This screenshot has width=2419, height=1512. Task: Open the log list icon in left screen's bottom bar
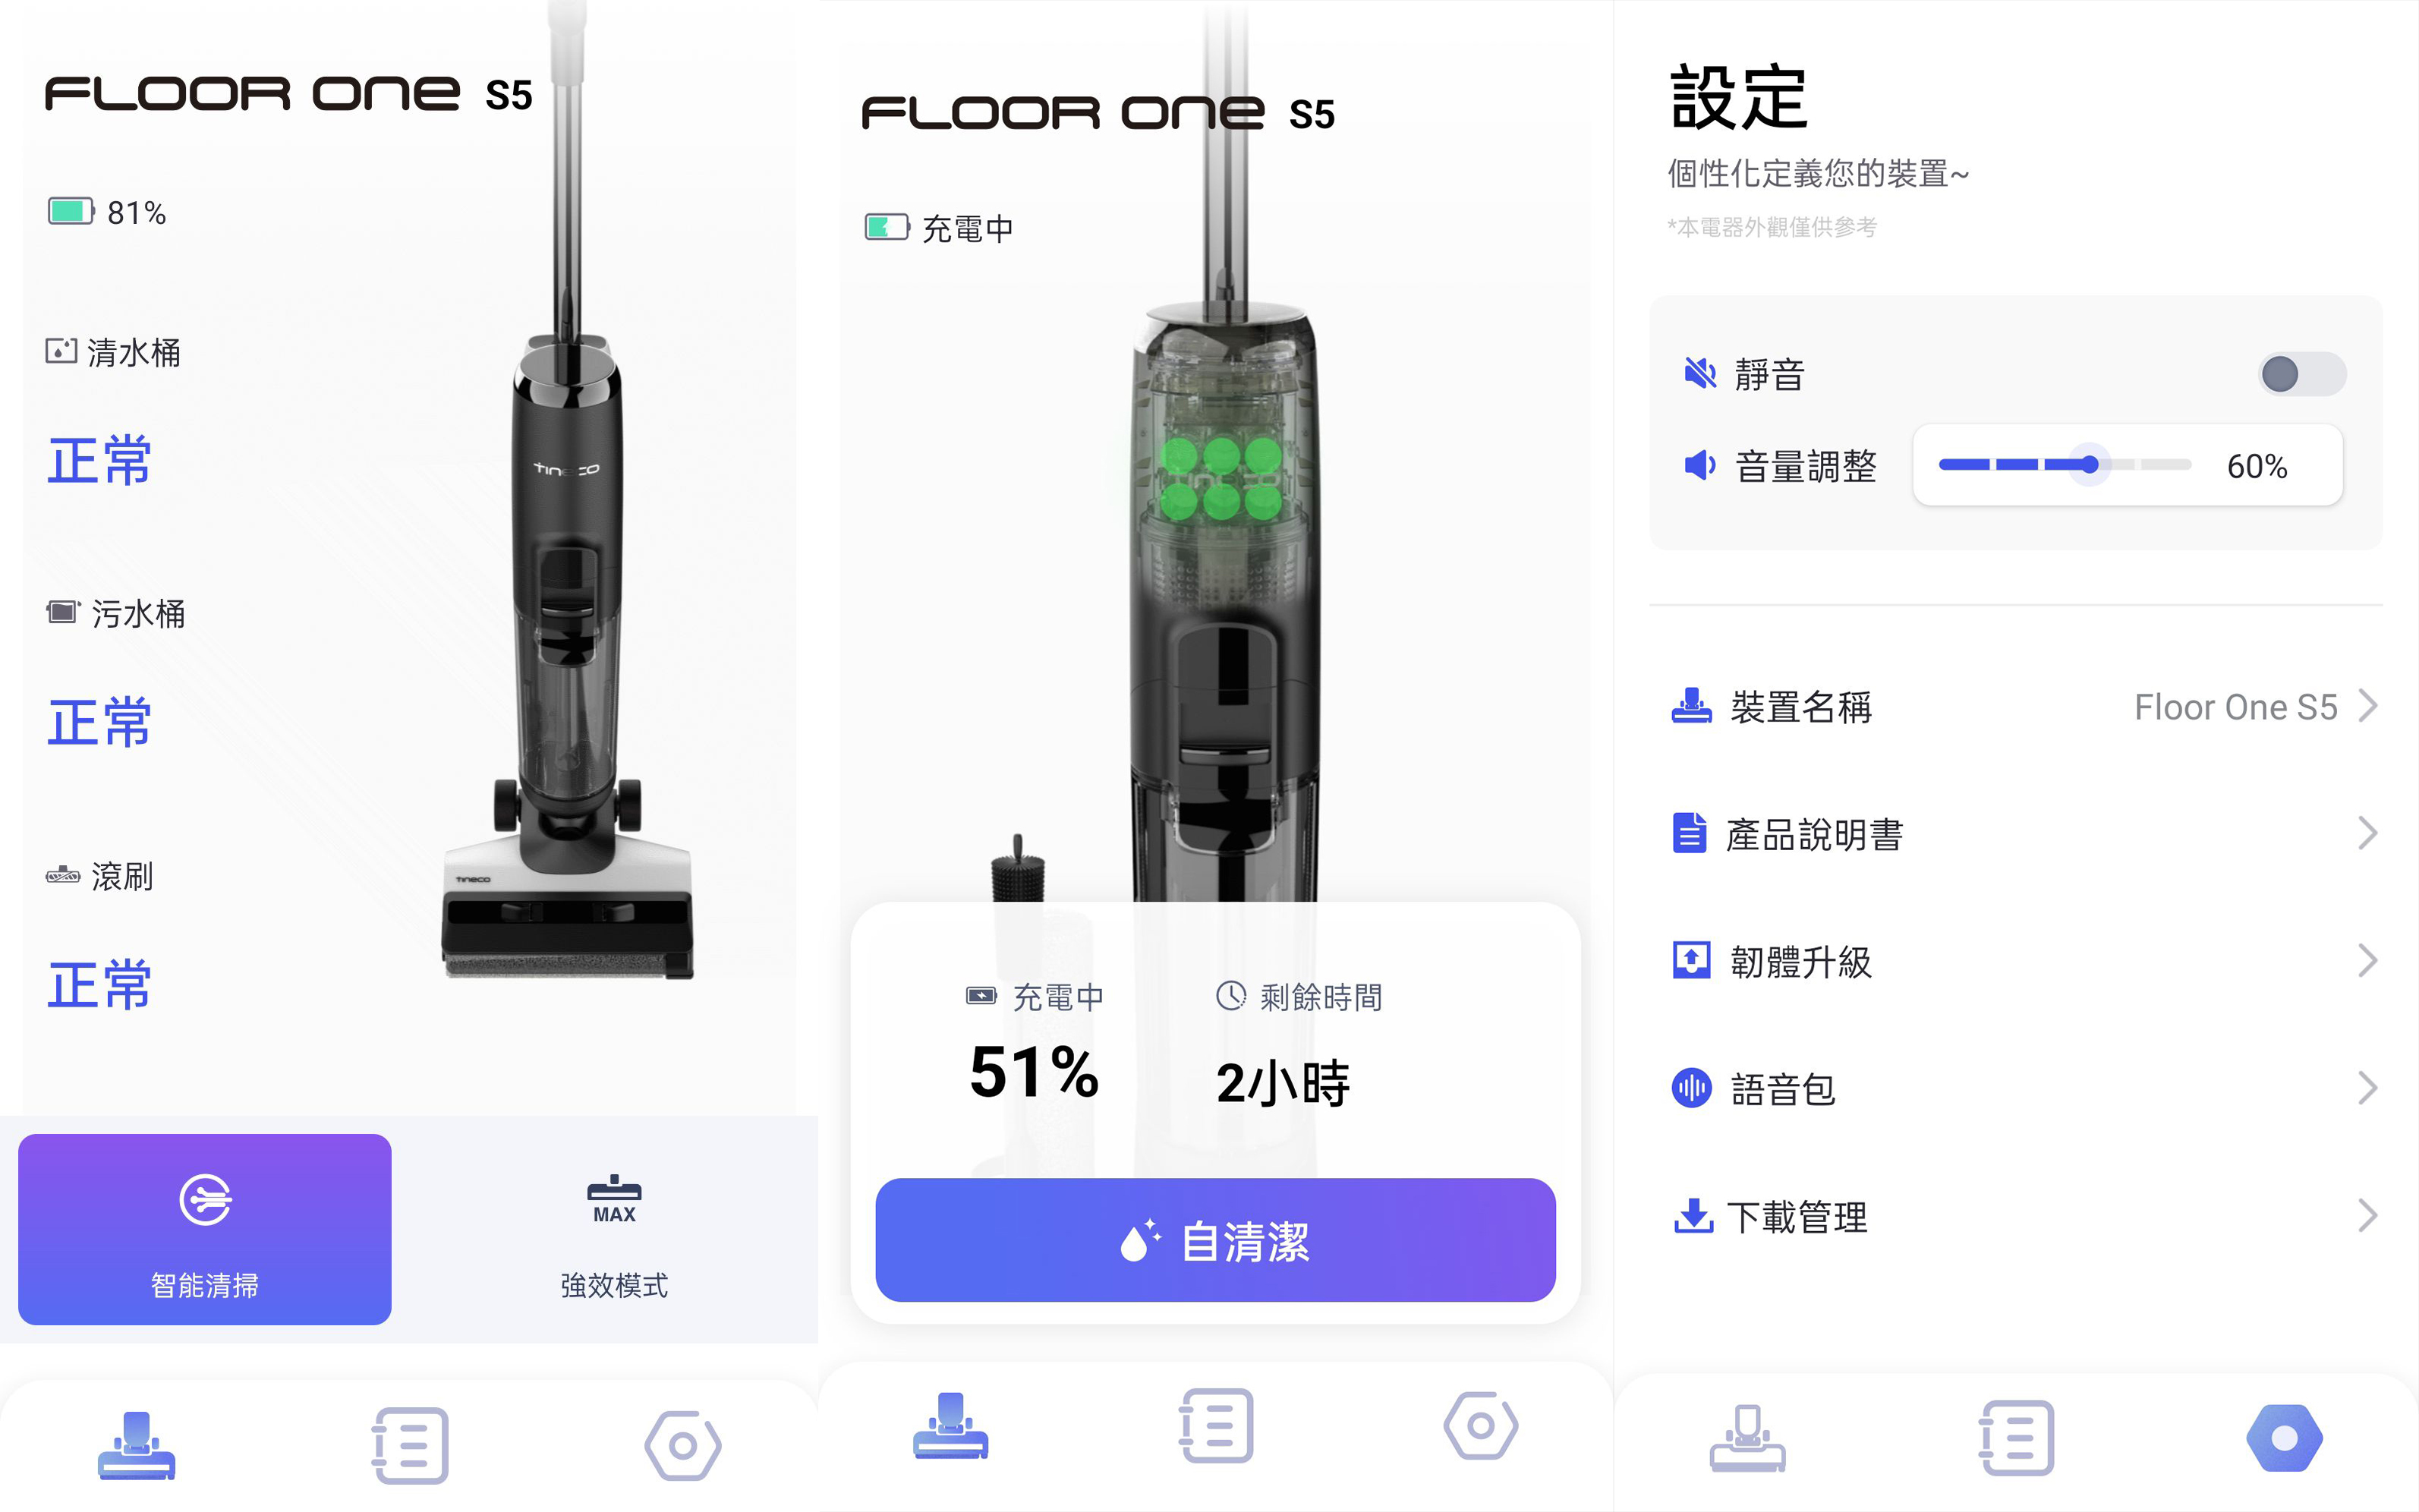(x=410, y=1445)
